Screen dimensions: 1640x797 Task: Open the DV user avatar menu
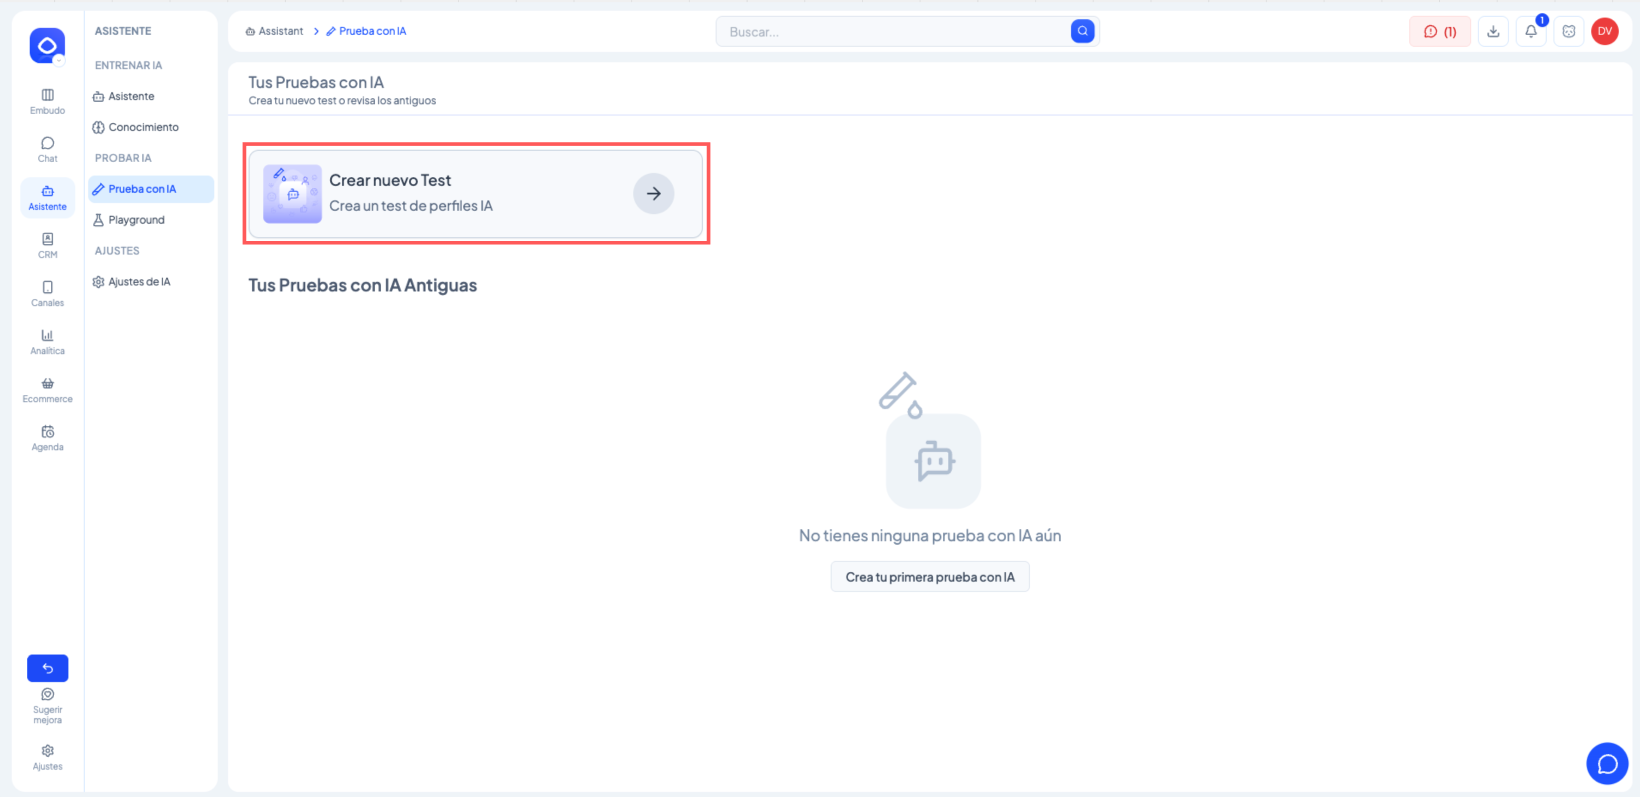(1604, 32)
